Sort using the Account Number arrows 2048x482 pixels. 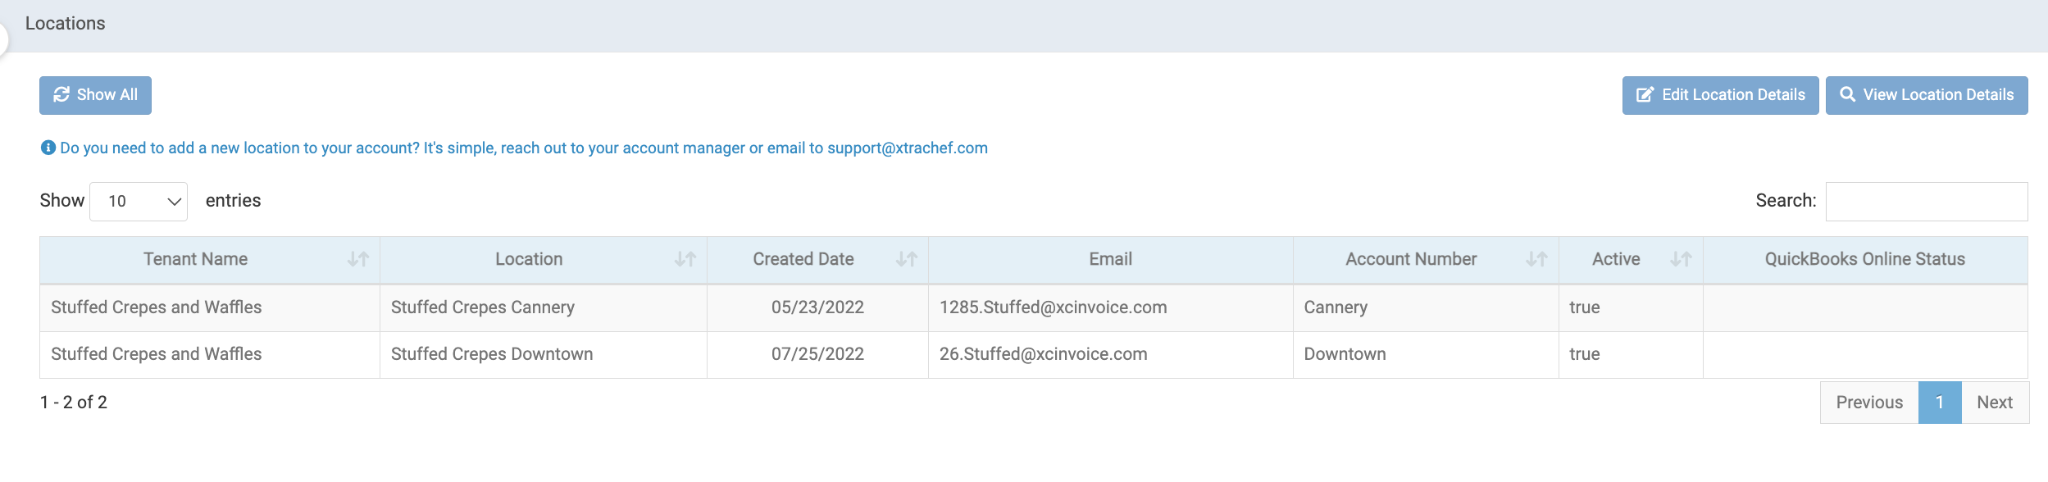pos(1536,260)
